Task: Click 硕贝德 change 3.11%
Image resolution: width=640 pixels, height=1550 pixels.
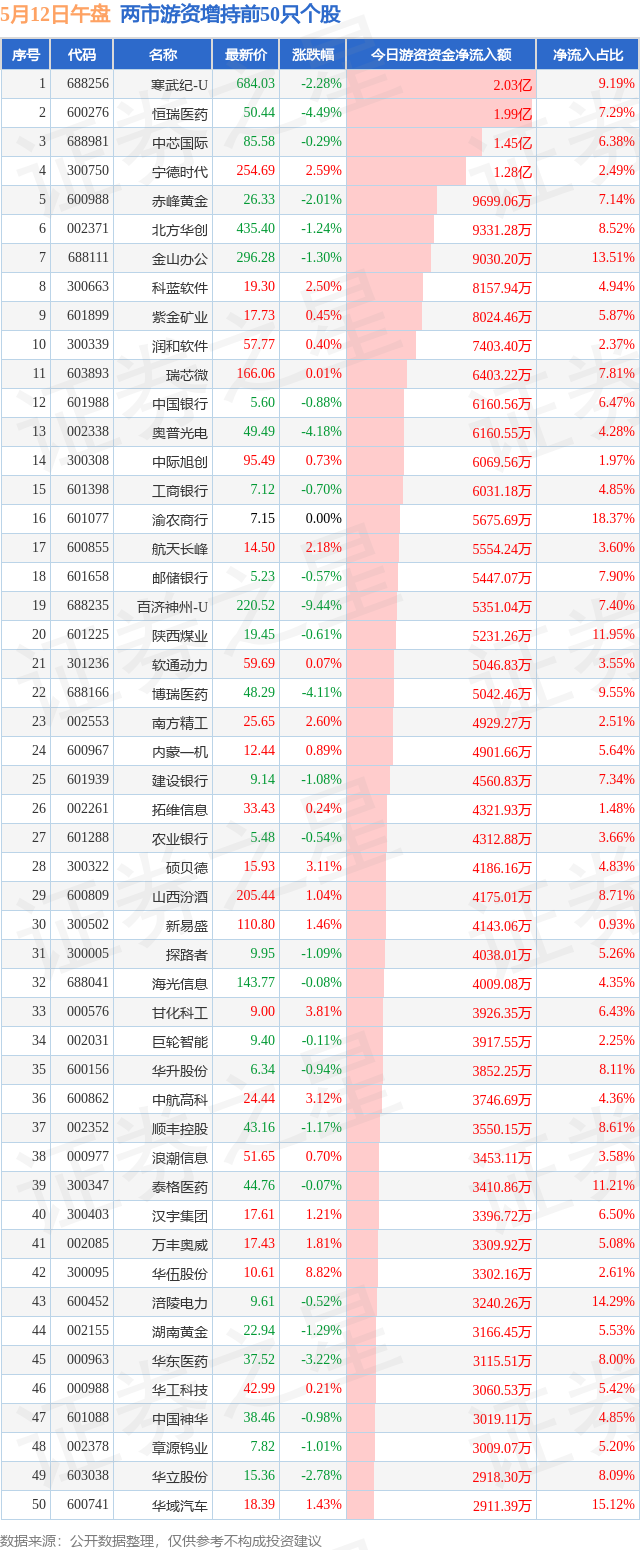Action: (324, 867)
